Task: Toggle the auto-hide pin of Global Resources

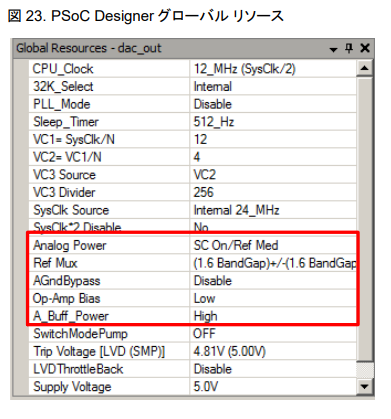Action: pyautogui.click(x=349, y=48)
